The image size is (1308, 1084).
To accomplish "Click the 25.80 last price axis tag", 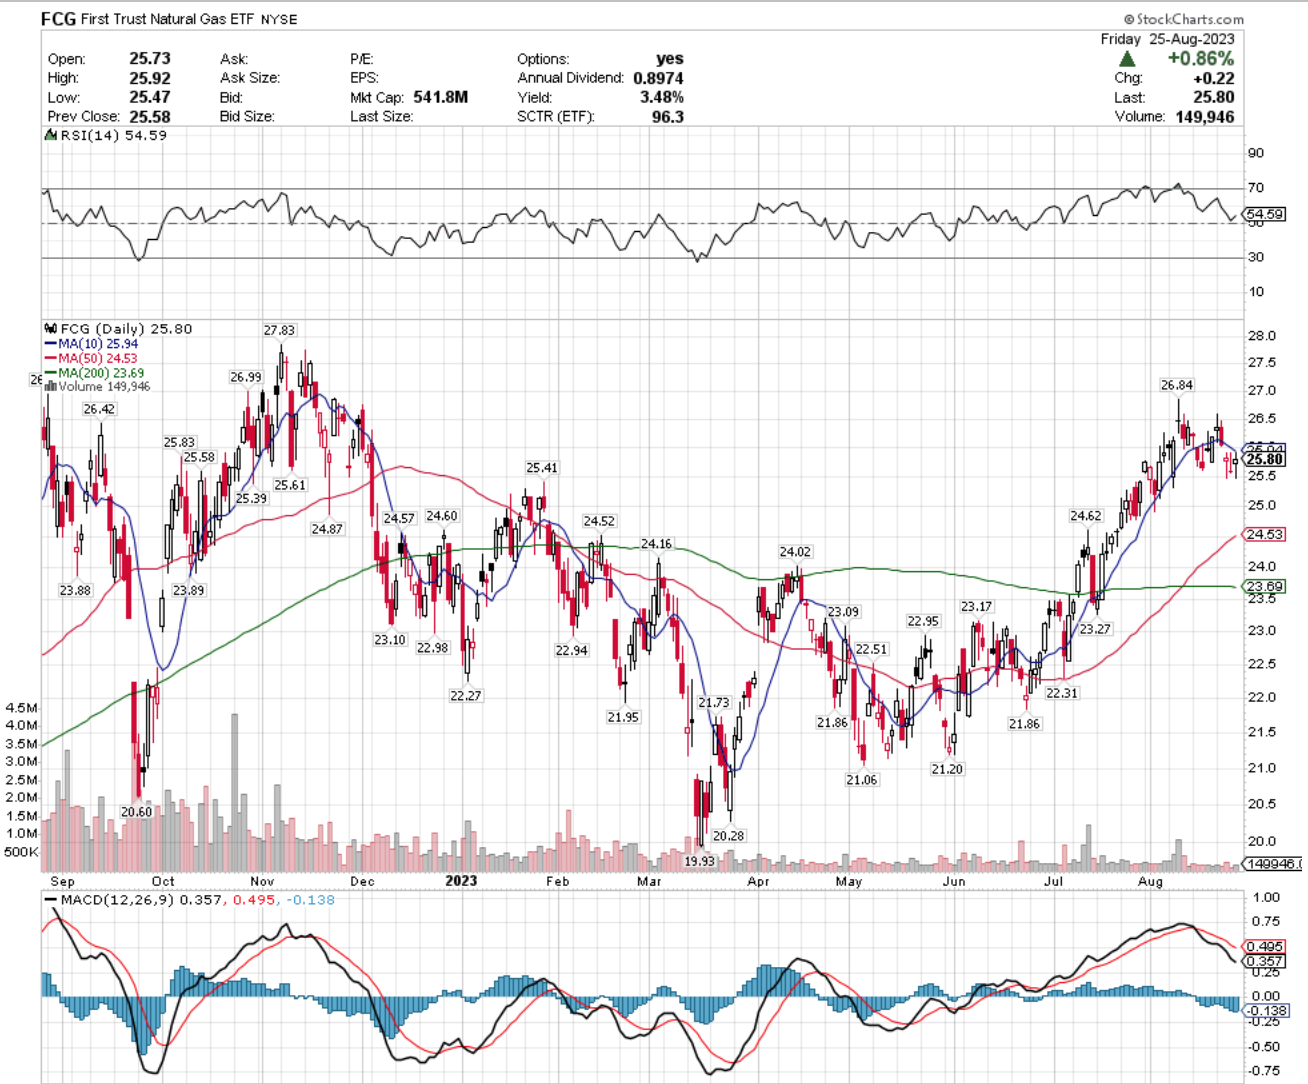I will click(1265, 459).
